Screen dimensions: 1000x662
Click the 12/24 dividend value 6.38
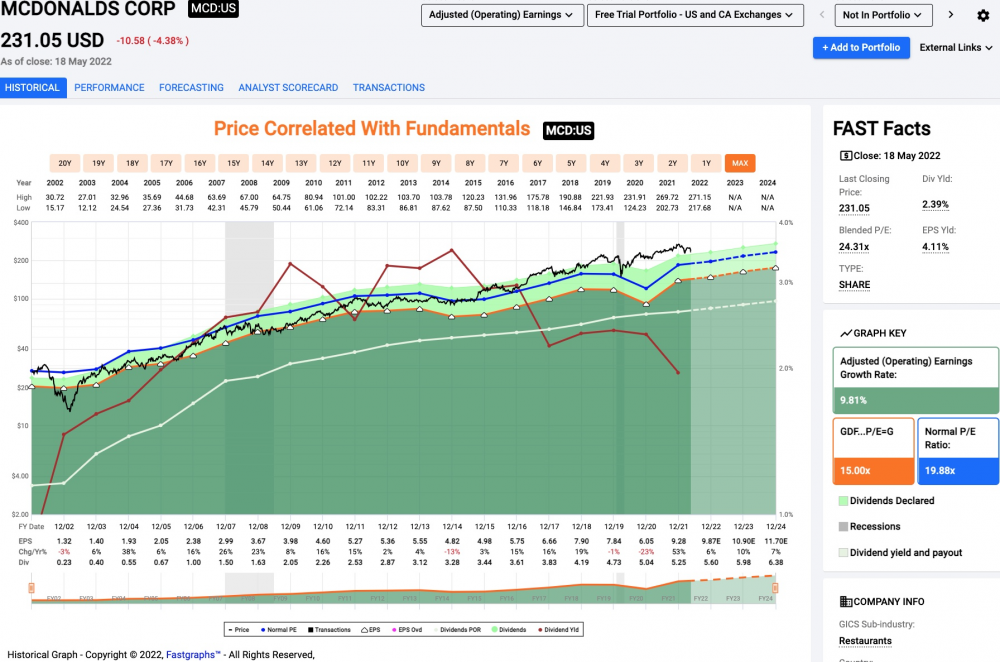click(x=776, y=563)
